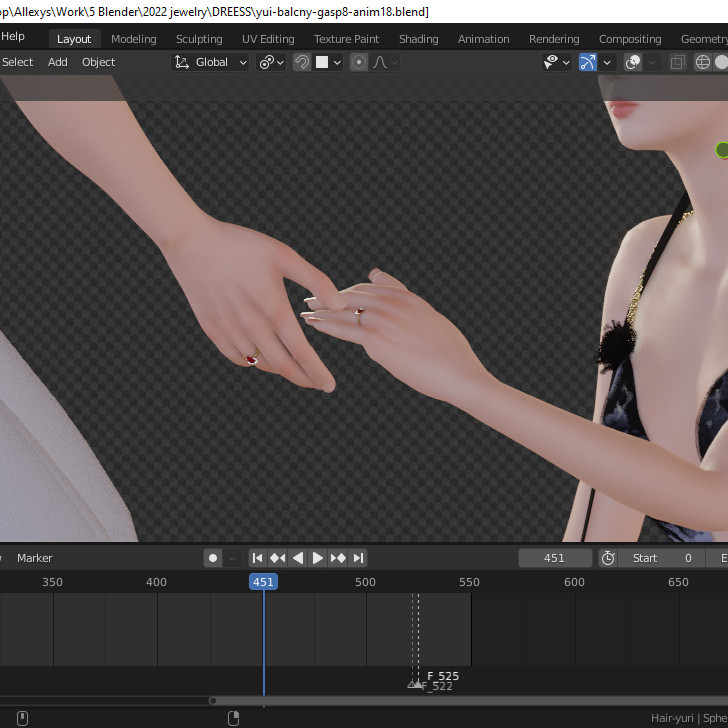The image size is (728, 728).
Task: Open the Object menu
Action: pyautogui.click(x=98, y=62)
